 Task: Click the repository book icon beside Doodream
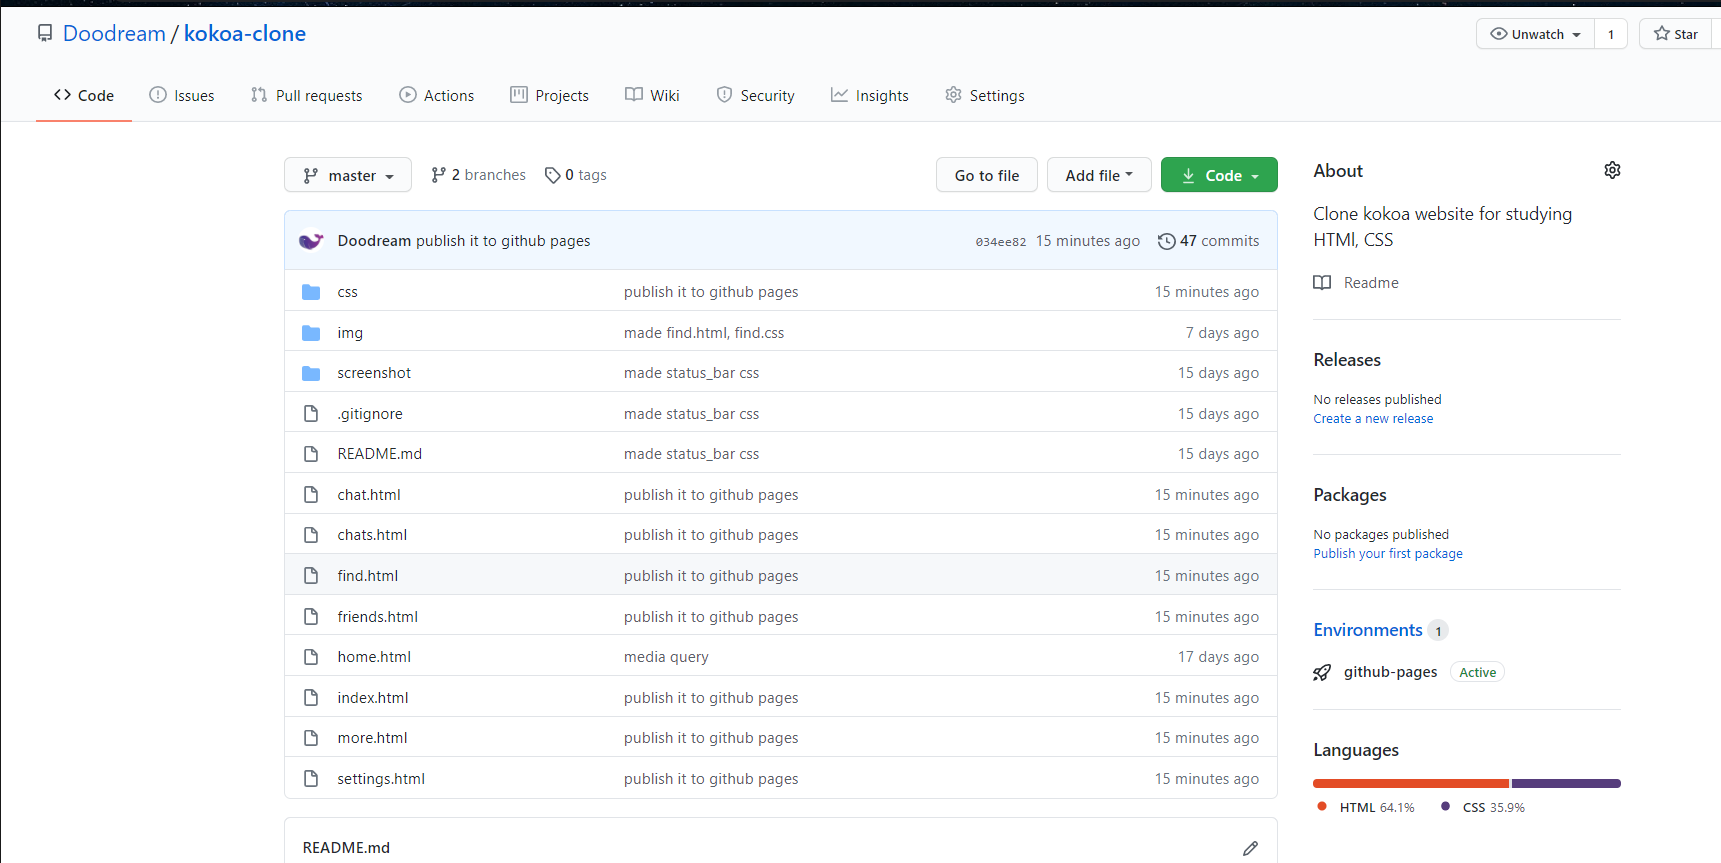click(x=45, y=34)
